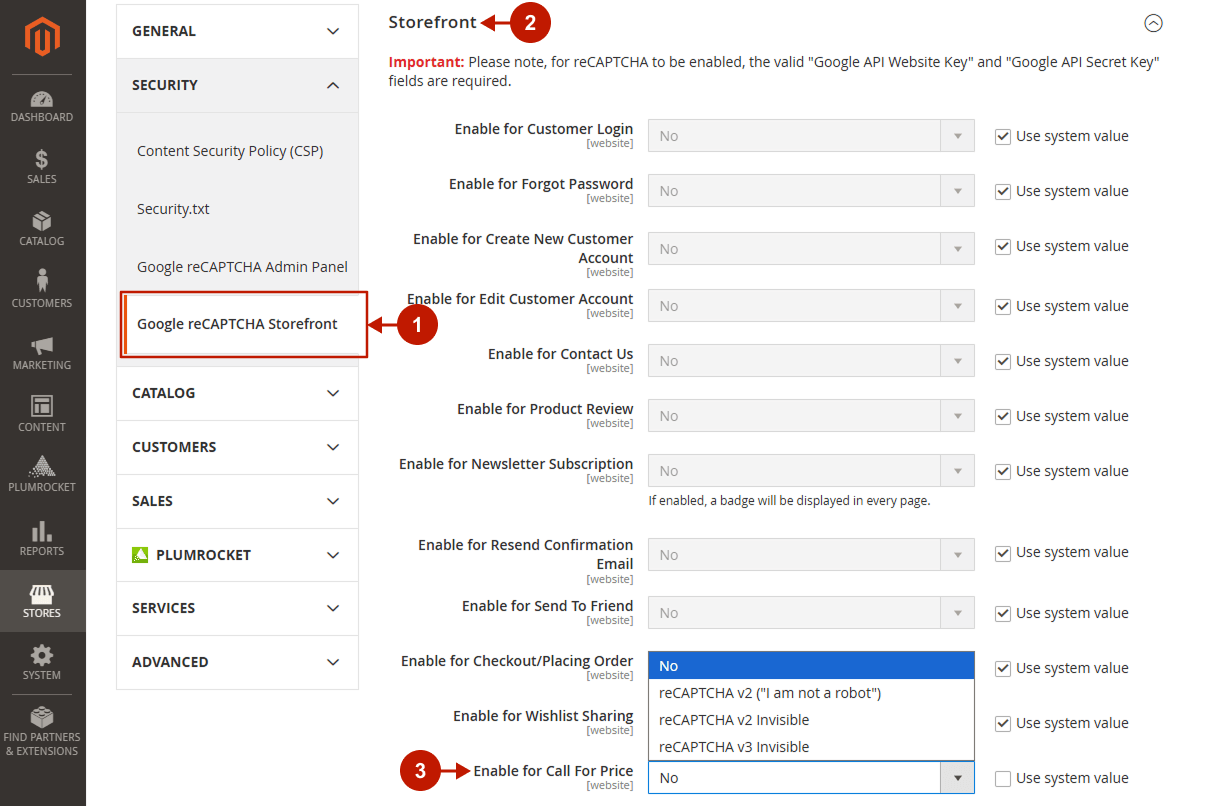
Task: Open the Enable for Product Review dropdown
Action: click(811, 416)
